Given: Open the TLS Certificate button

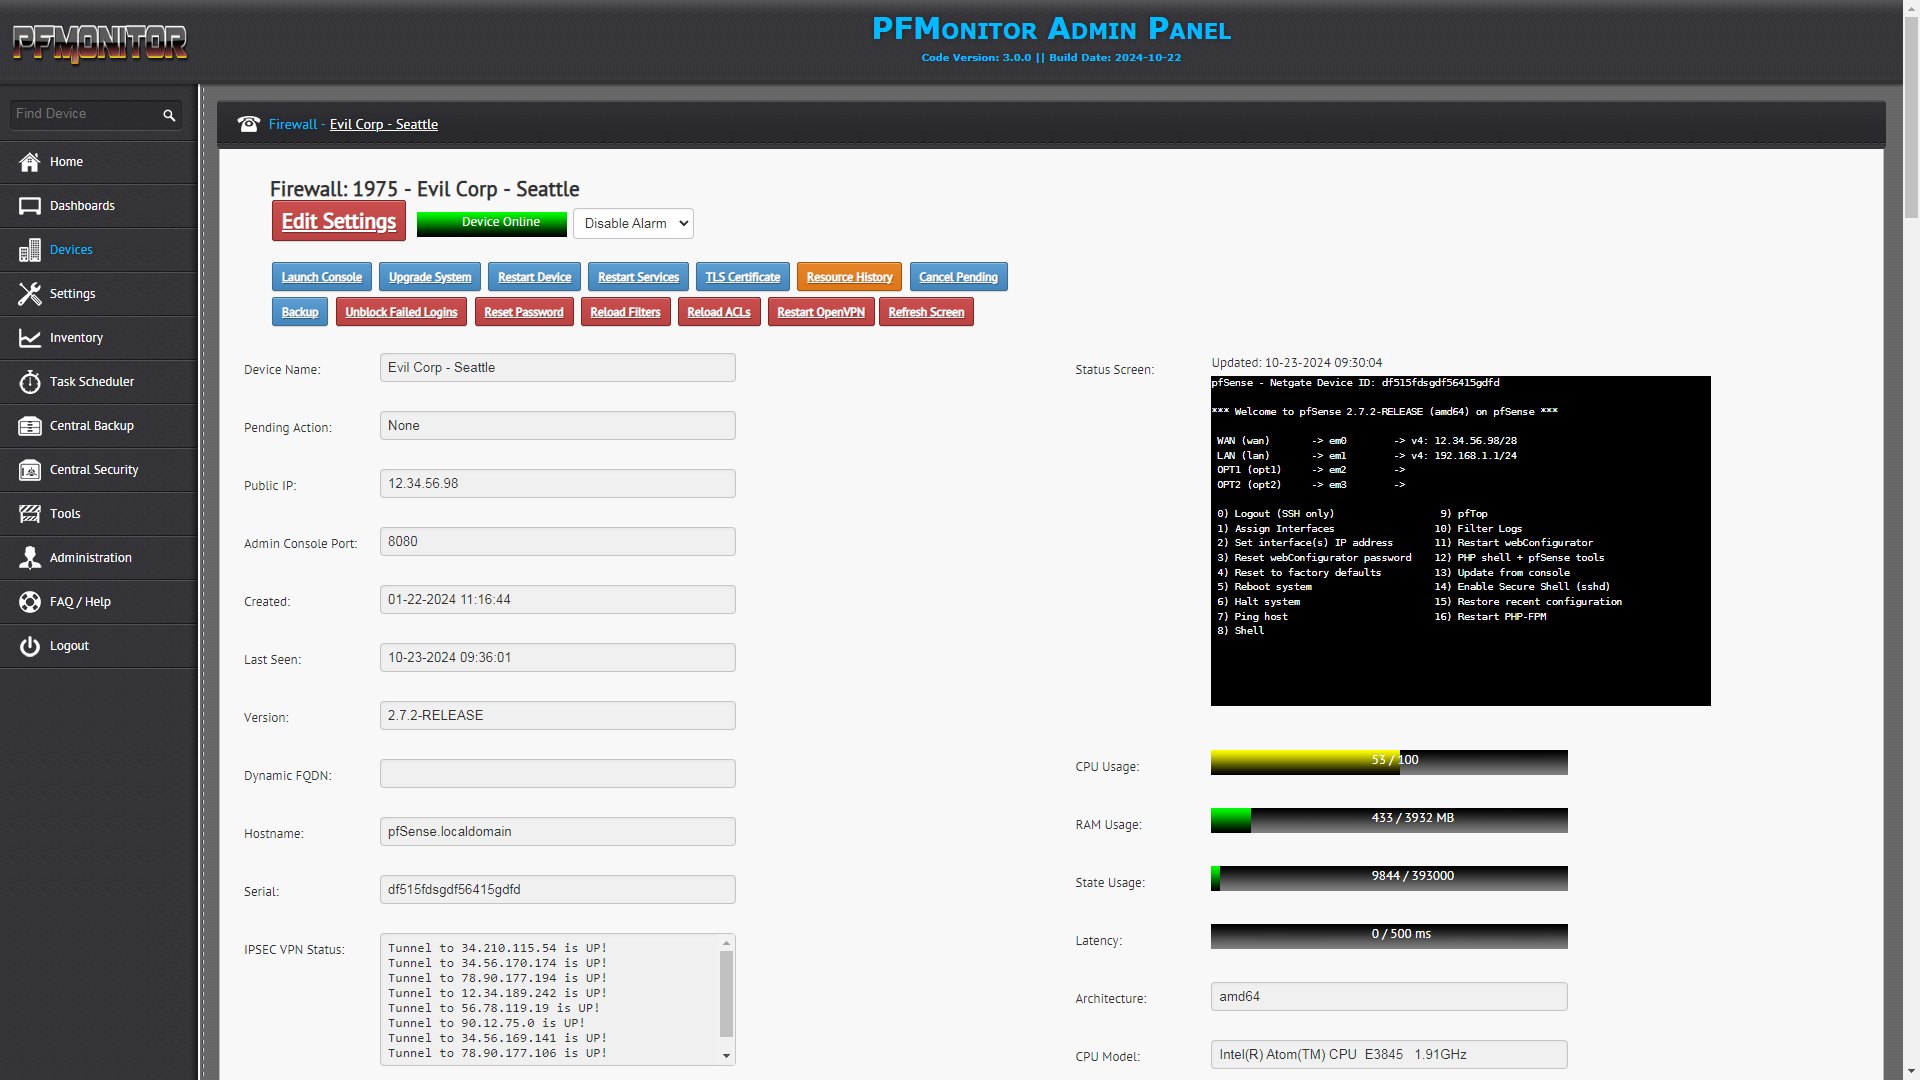Looking at the screenshot, I should [x=743, y=277].
